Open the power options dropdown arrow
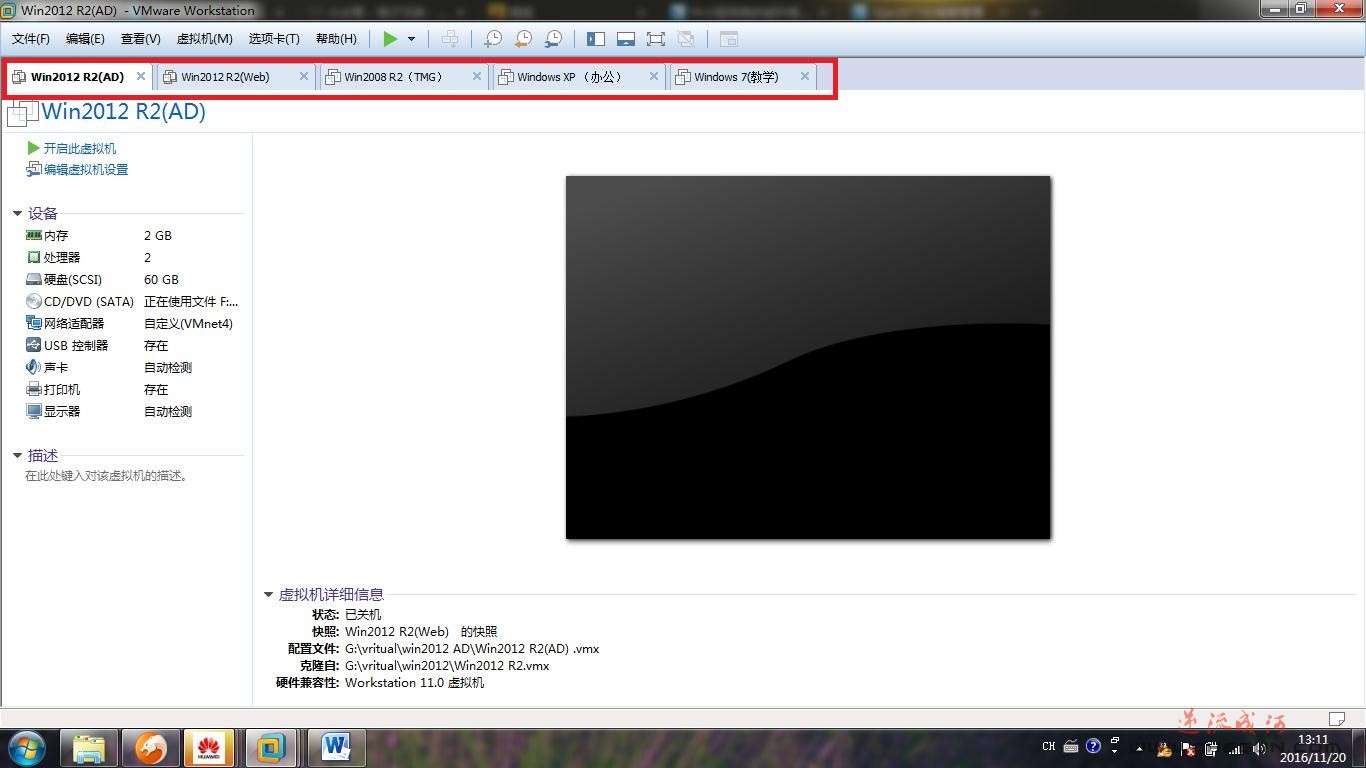Image resolution: width=1366 pixels, height=768 pixels. tap(411, 39)
